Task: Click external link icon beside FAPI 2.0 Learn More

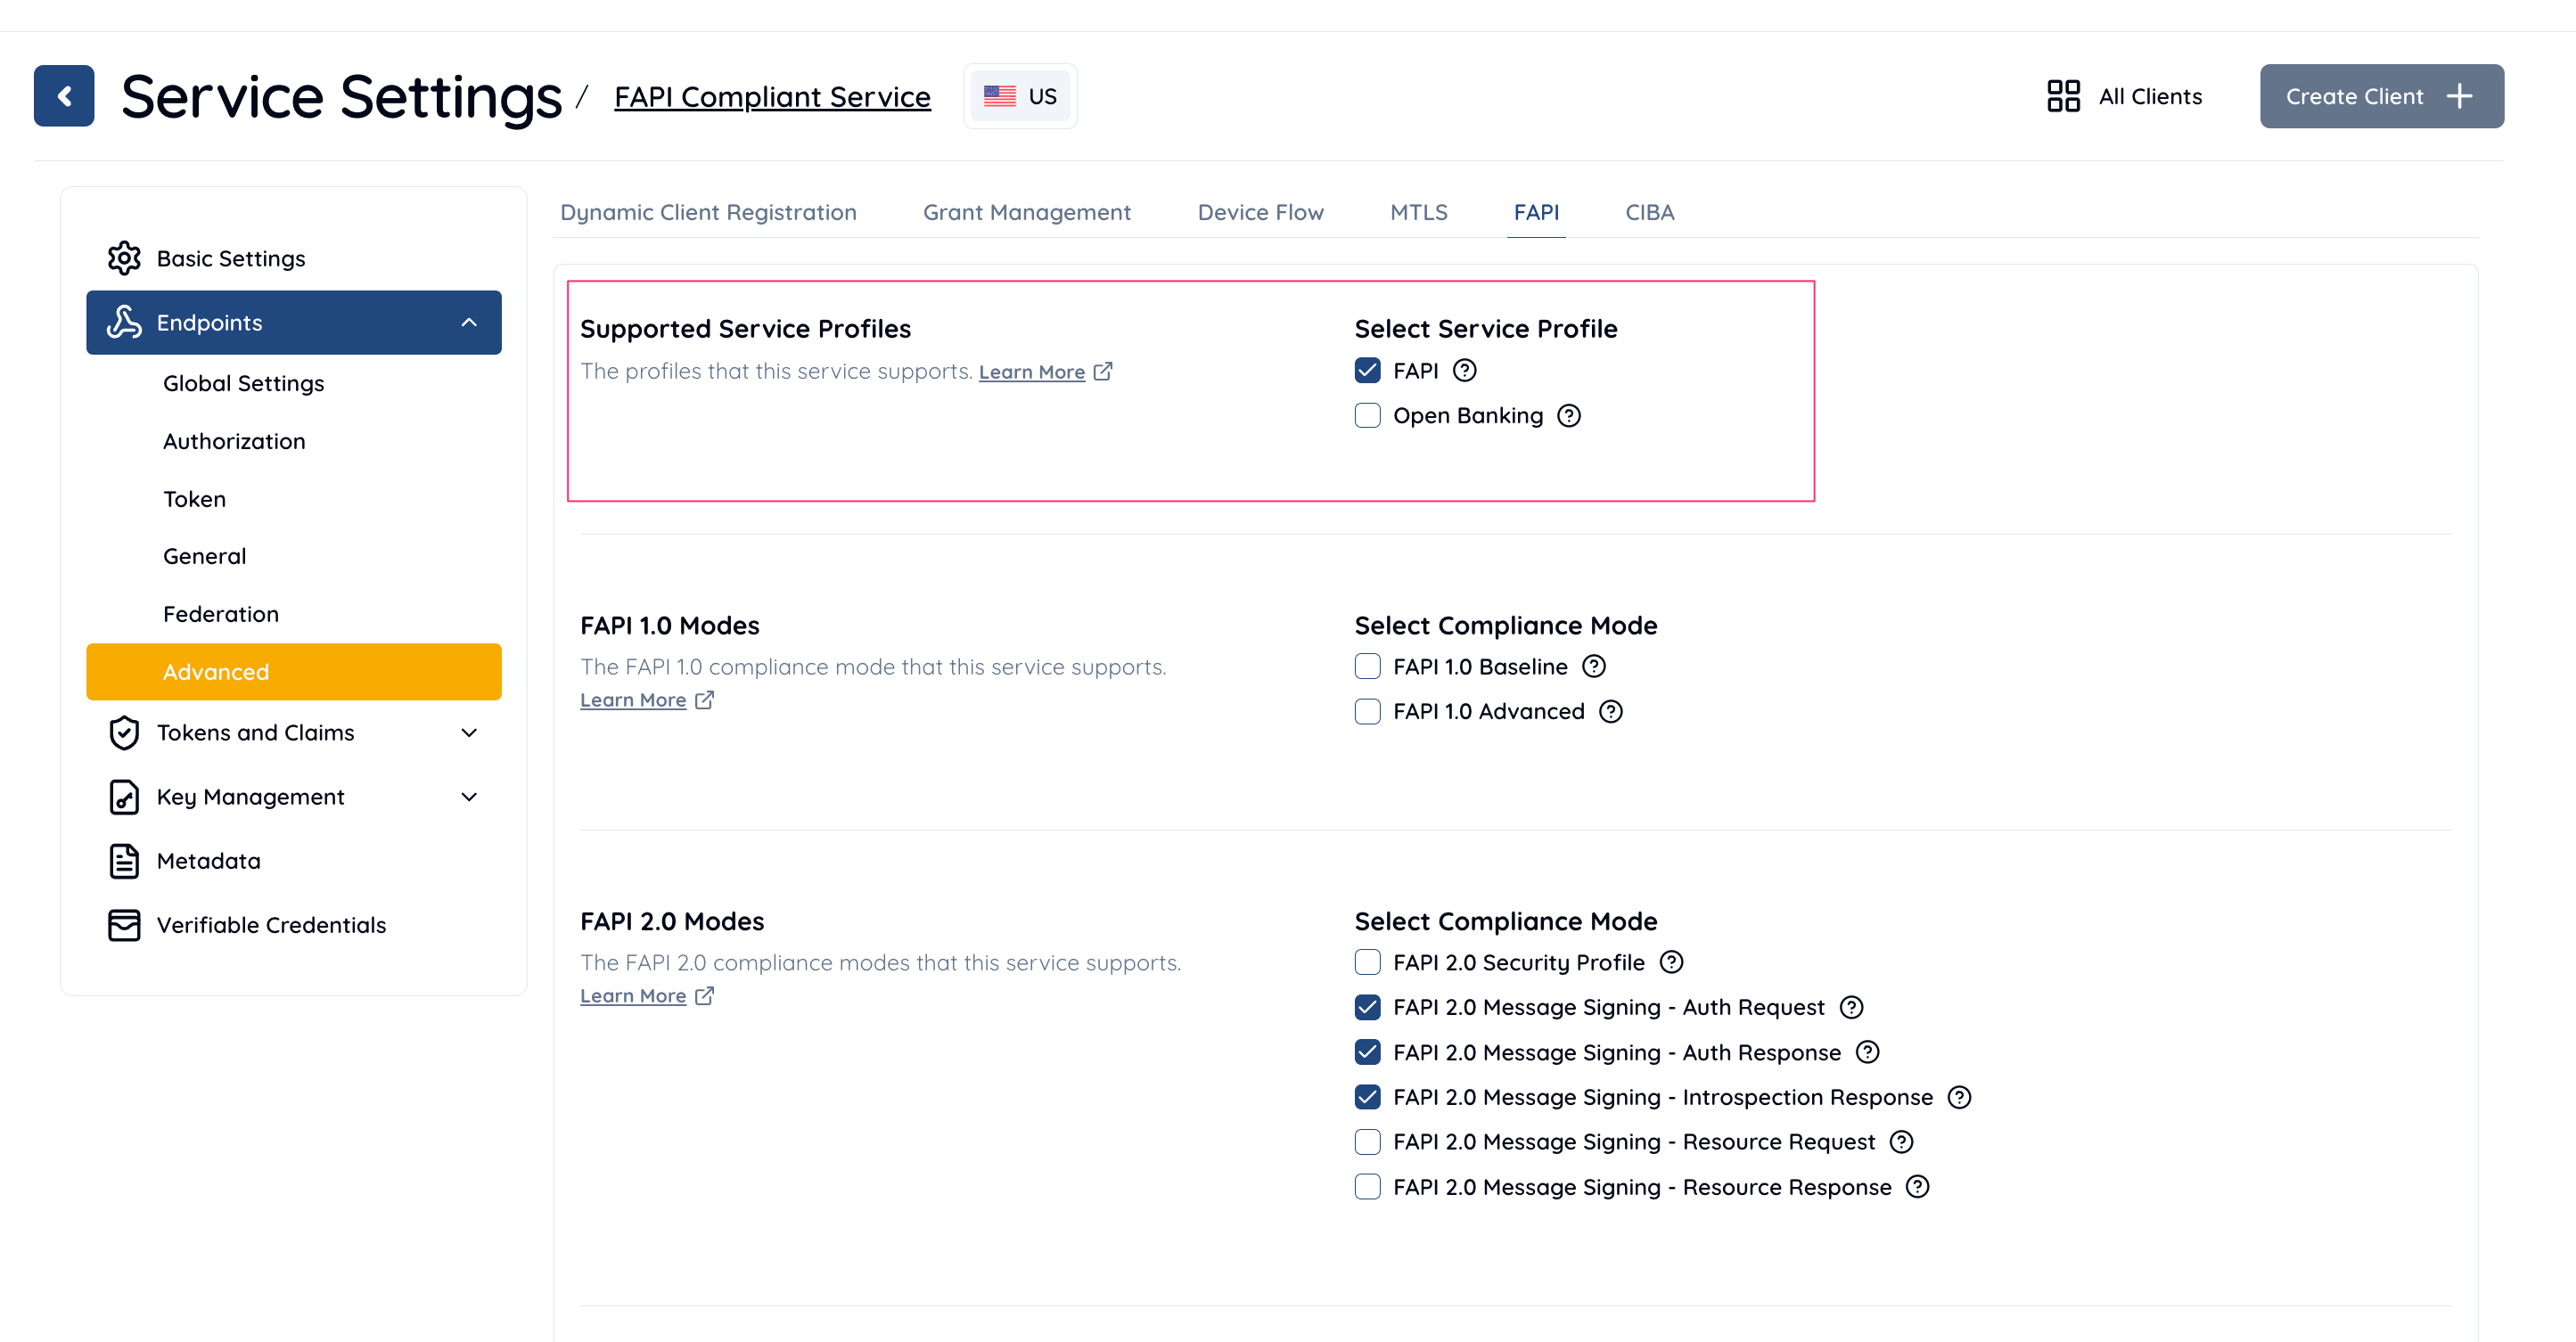Action: (705, 996)
